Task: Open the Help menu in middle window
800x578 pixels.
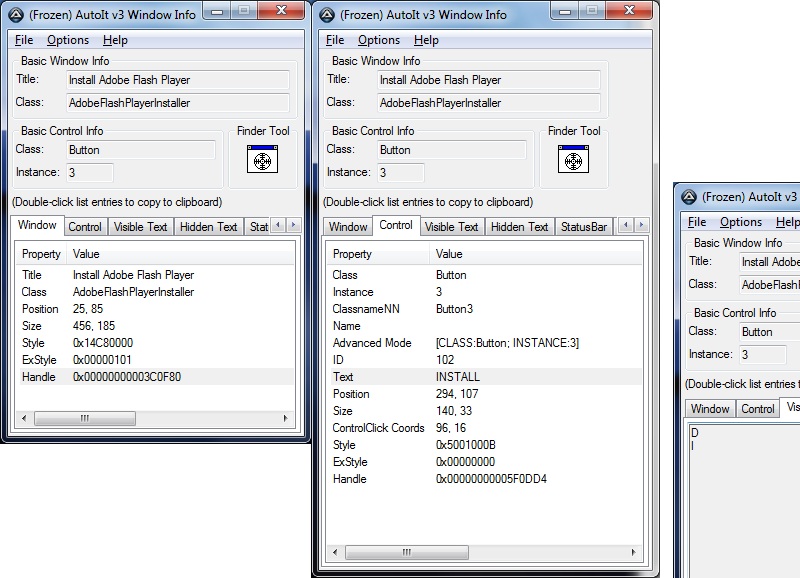Action: 426,40
